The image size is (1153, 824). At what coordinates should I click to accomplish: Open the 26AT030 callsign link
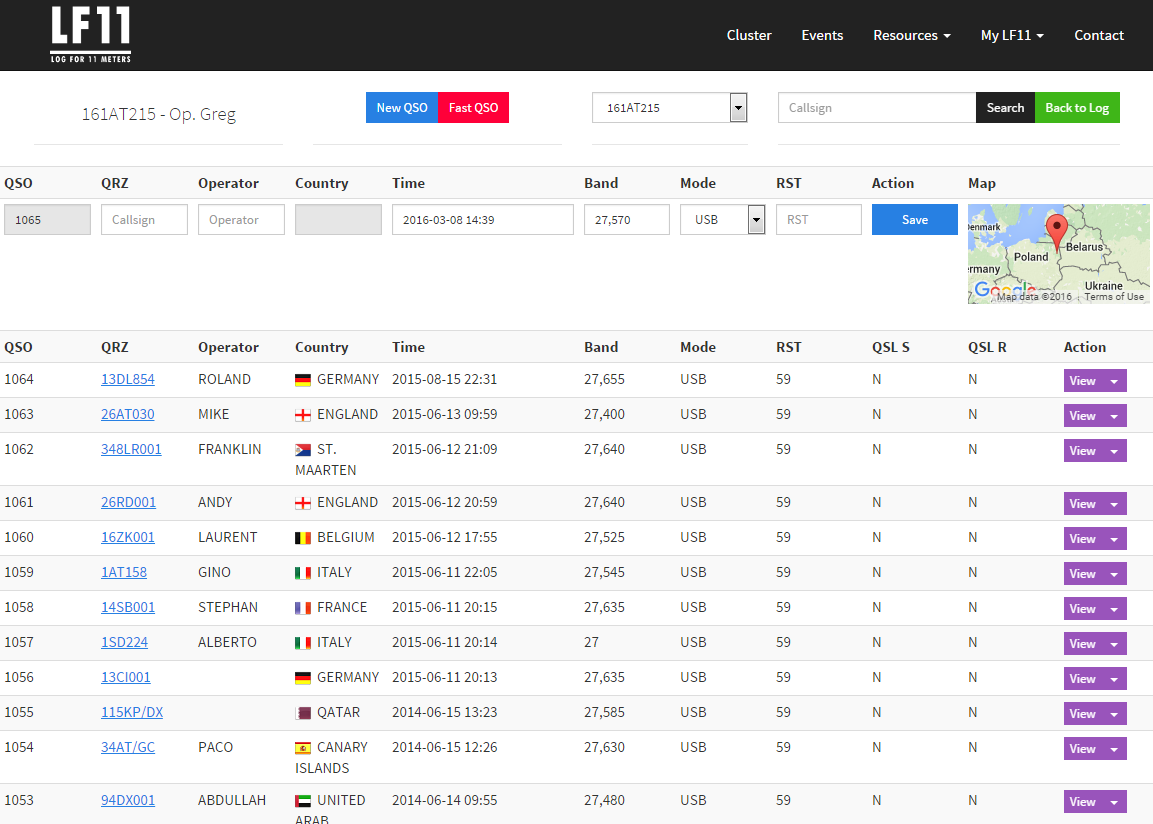pyautogui.click(x=128, y=414)
